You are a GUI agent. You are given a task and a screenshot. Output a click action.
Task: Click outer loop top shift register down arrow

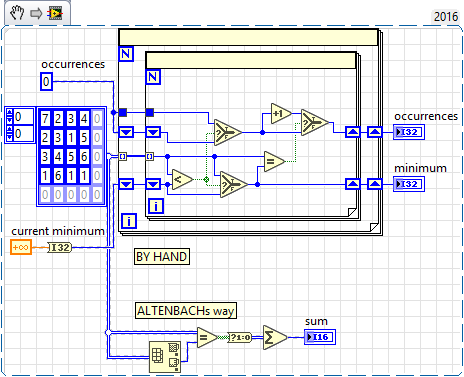(126, 132)
